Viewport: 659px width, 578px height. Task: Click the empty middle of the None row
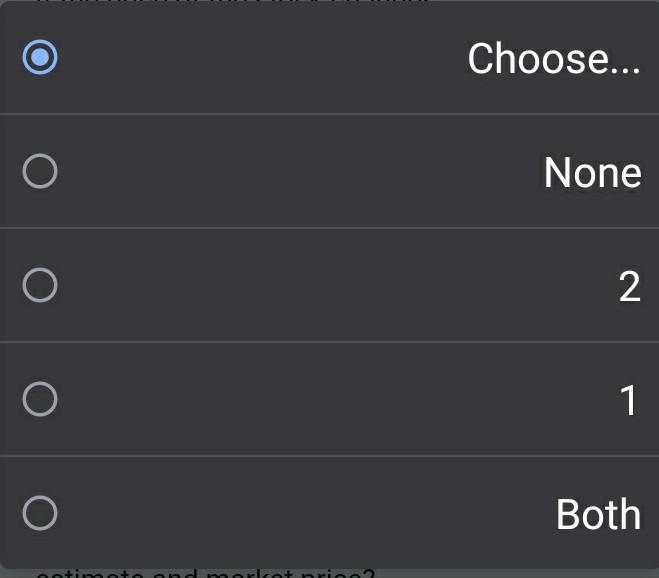(300, 172)
